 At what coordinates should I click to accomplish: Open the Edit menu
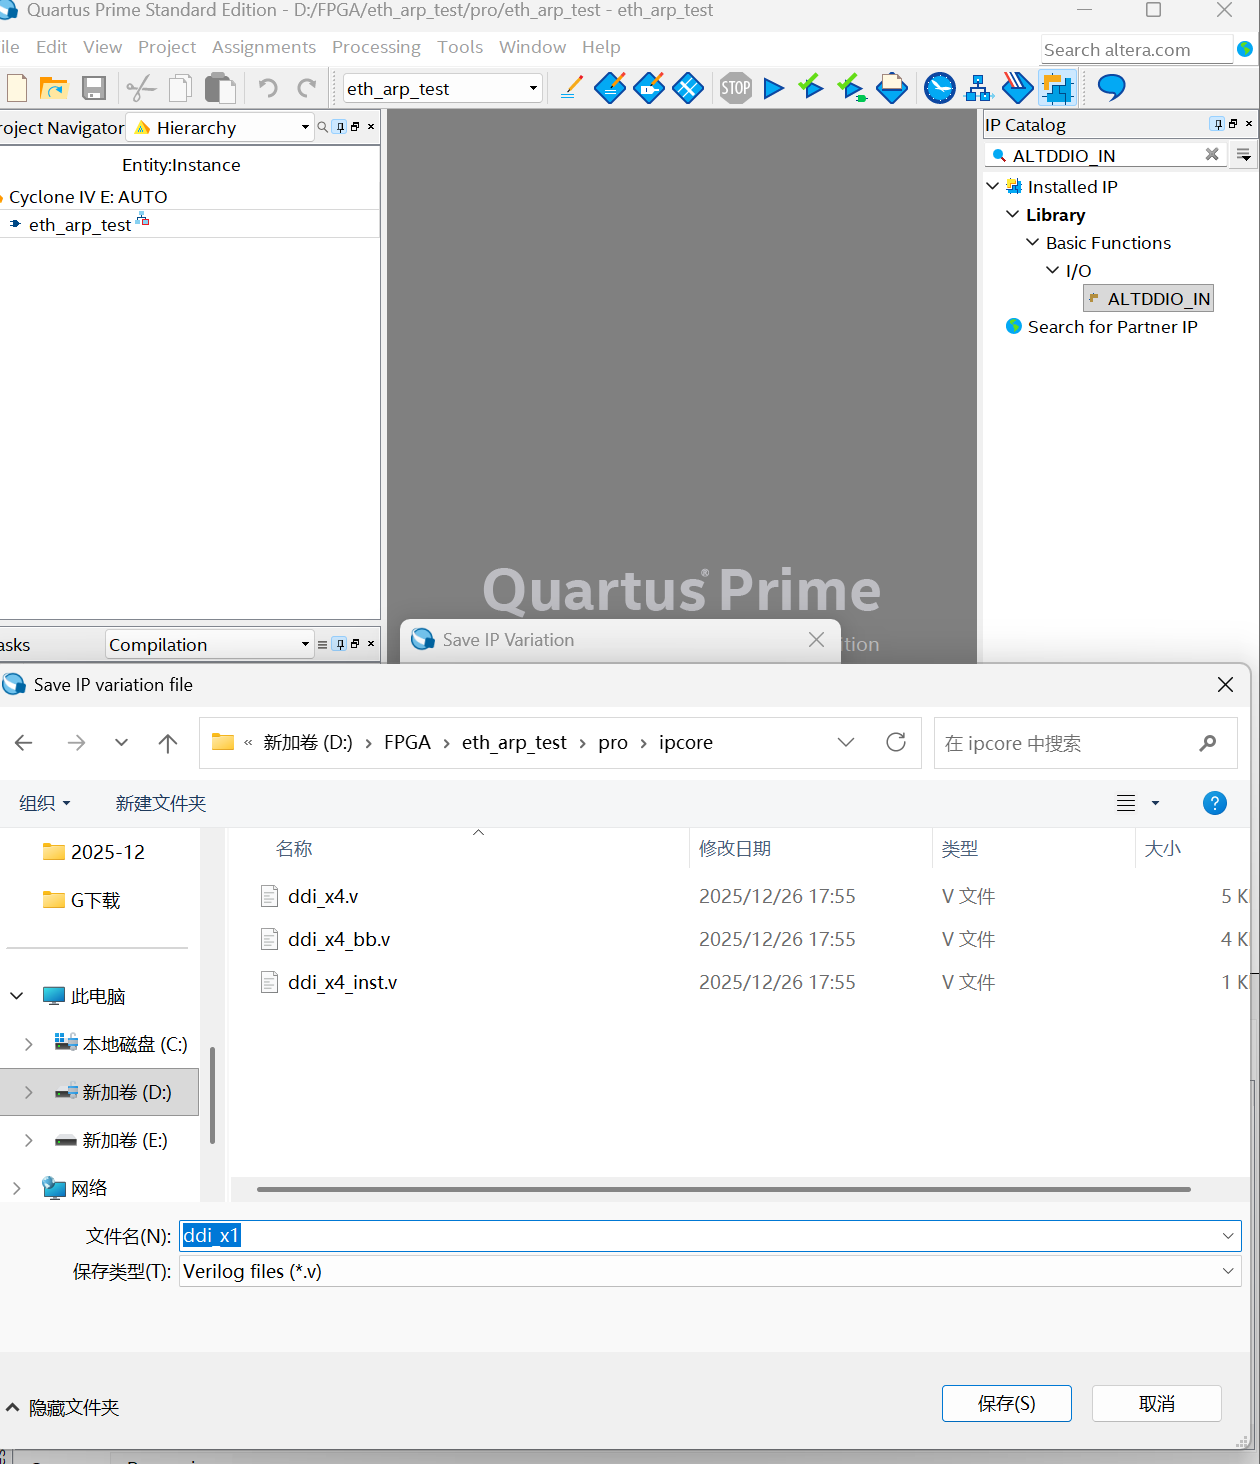tap(51, 47)
